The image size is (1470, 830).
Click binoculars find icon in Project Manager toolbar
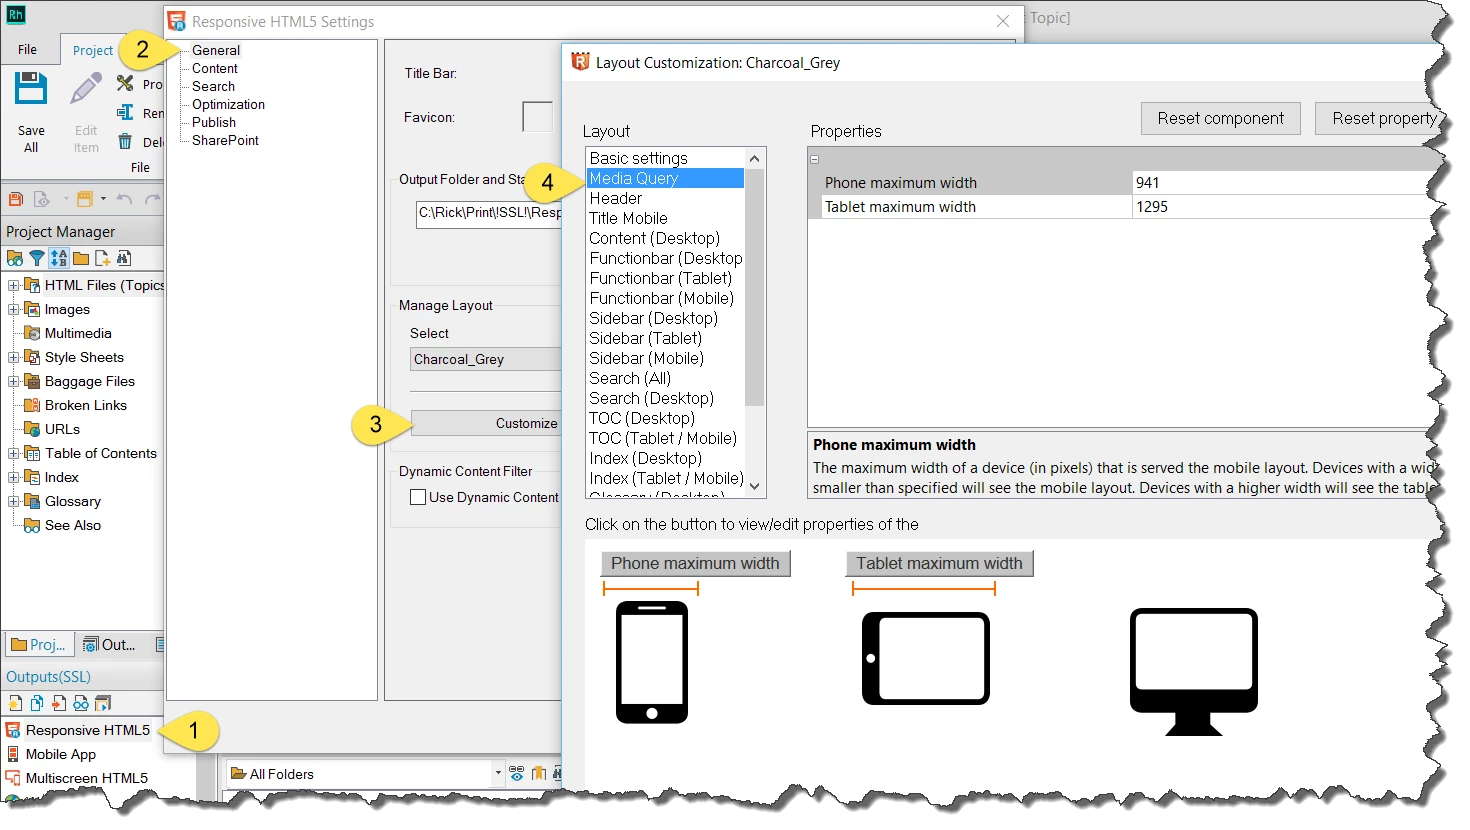click(124, 258)
